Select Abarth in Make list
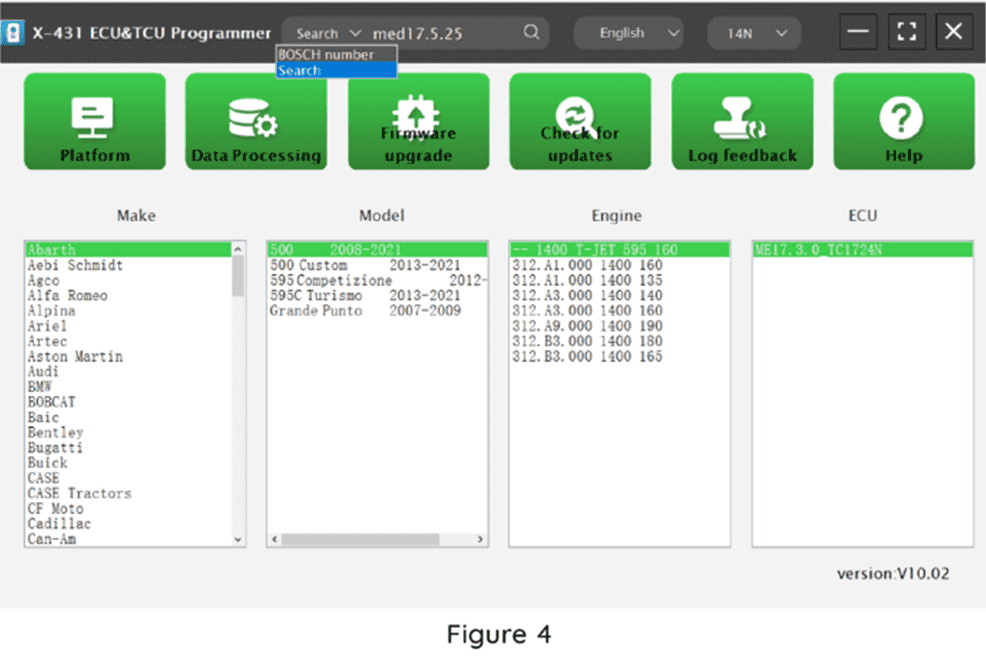 128,250
